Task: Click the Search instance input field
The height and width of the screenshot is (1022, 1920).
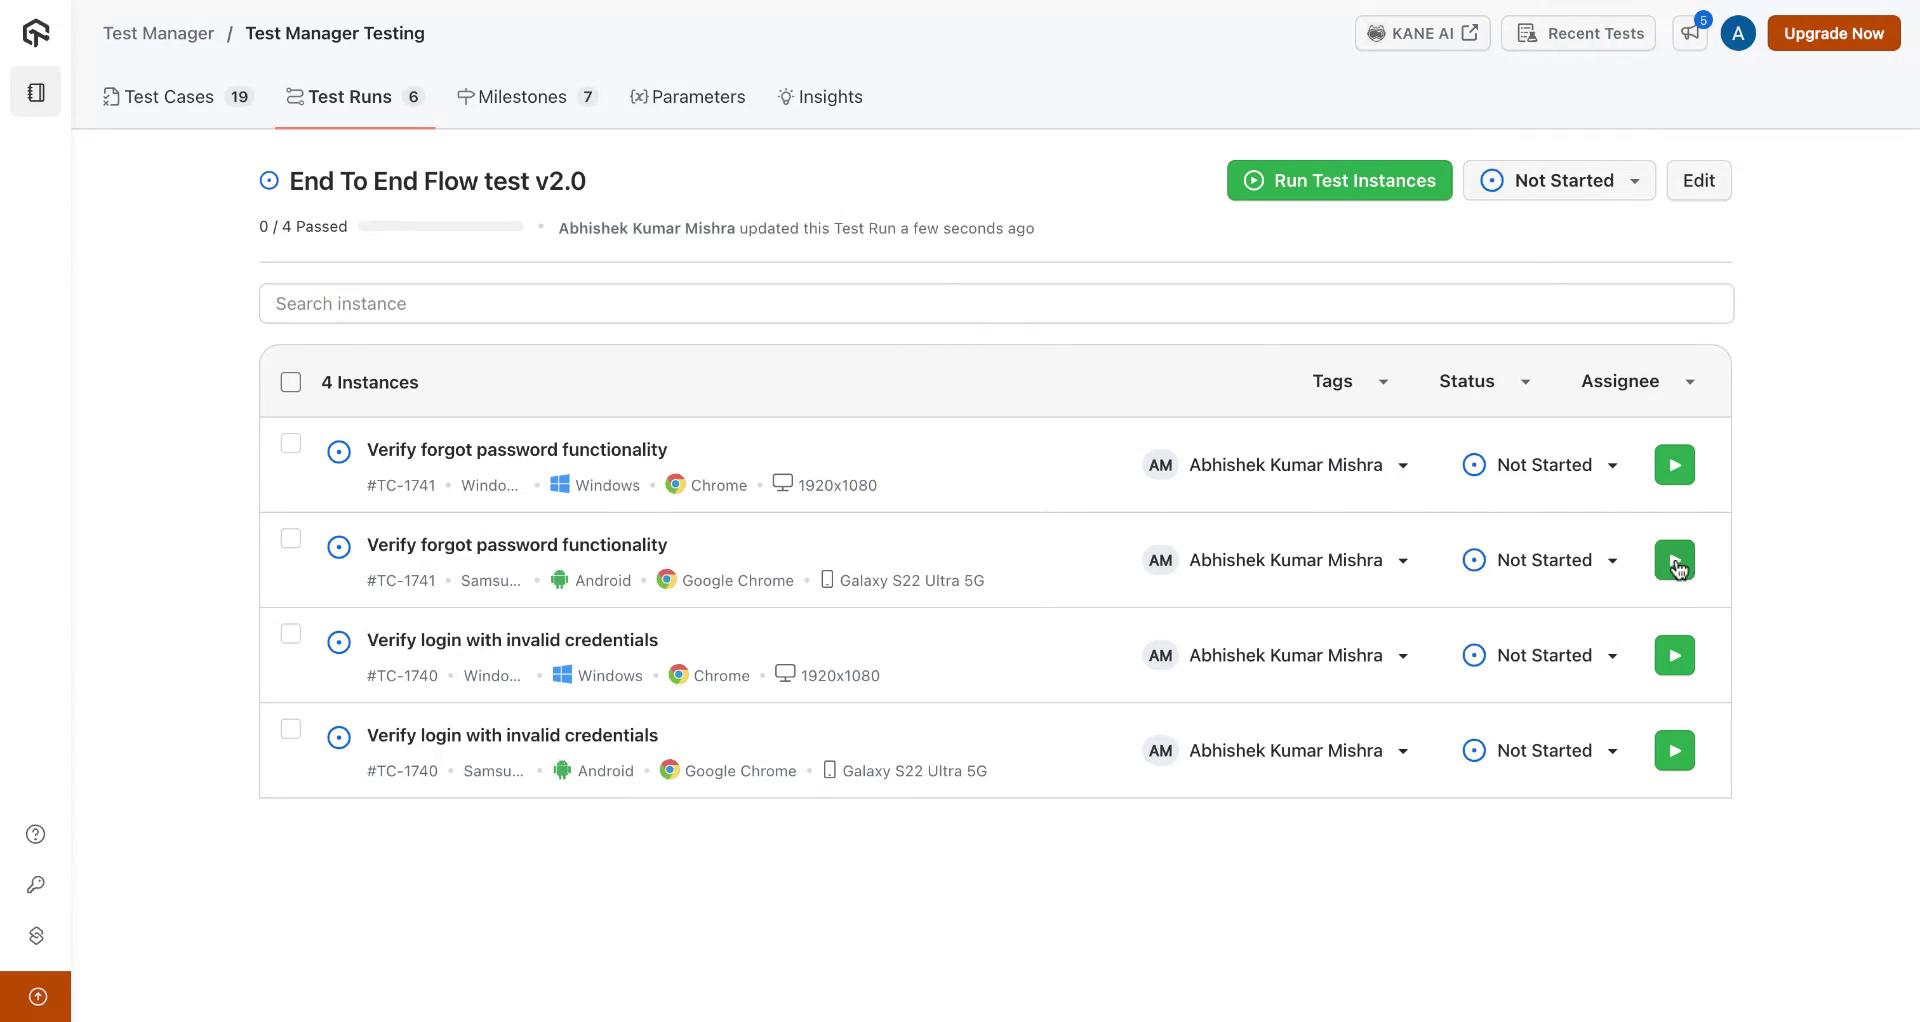Action: point(995,304)
